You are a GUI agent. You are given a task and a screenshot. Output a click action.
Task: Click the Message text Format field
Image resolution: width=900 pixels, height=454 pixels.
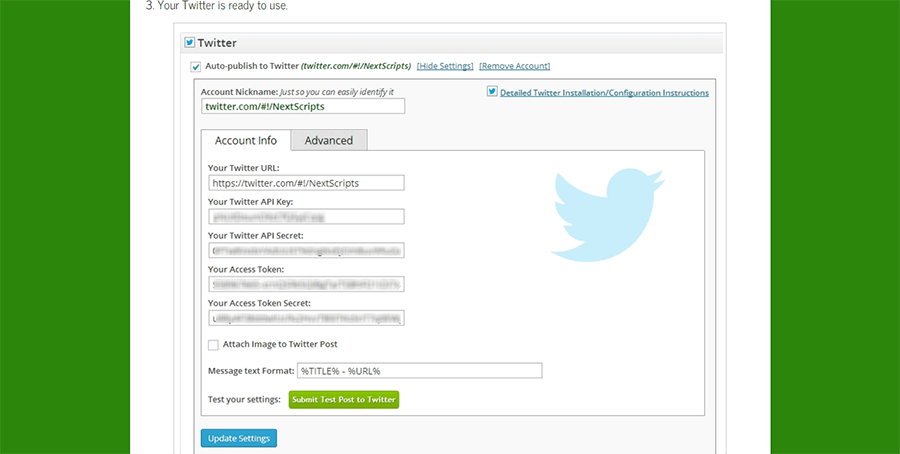pyautogui.click(x=420, y=371)
